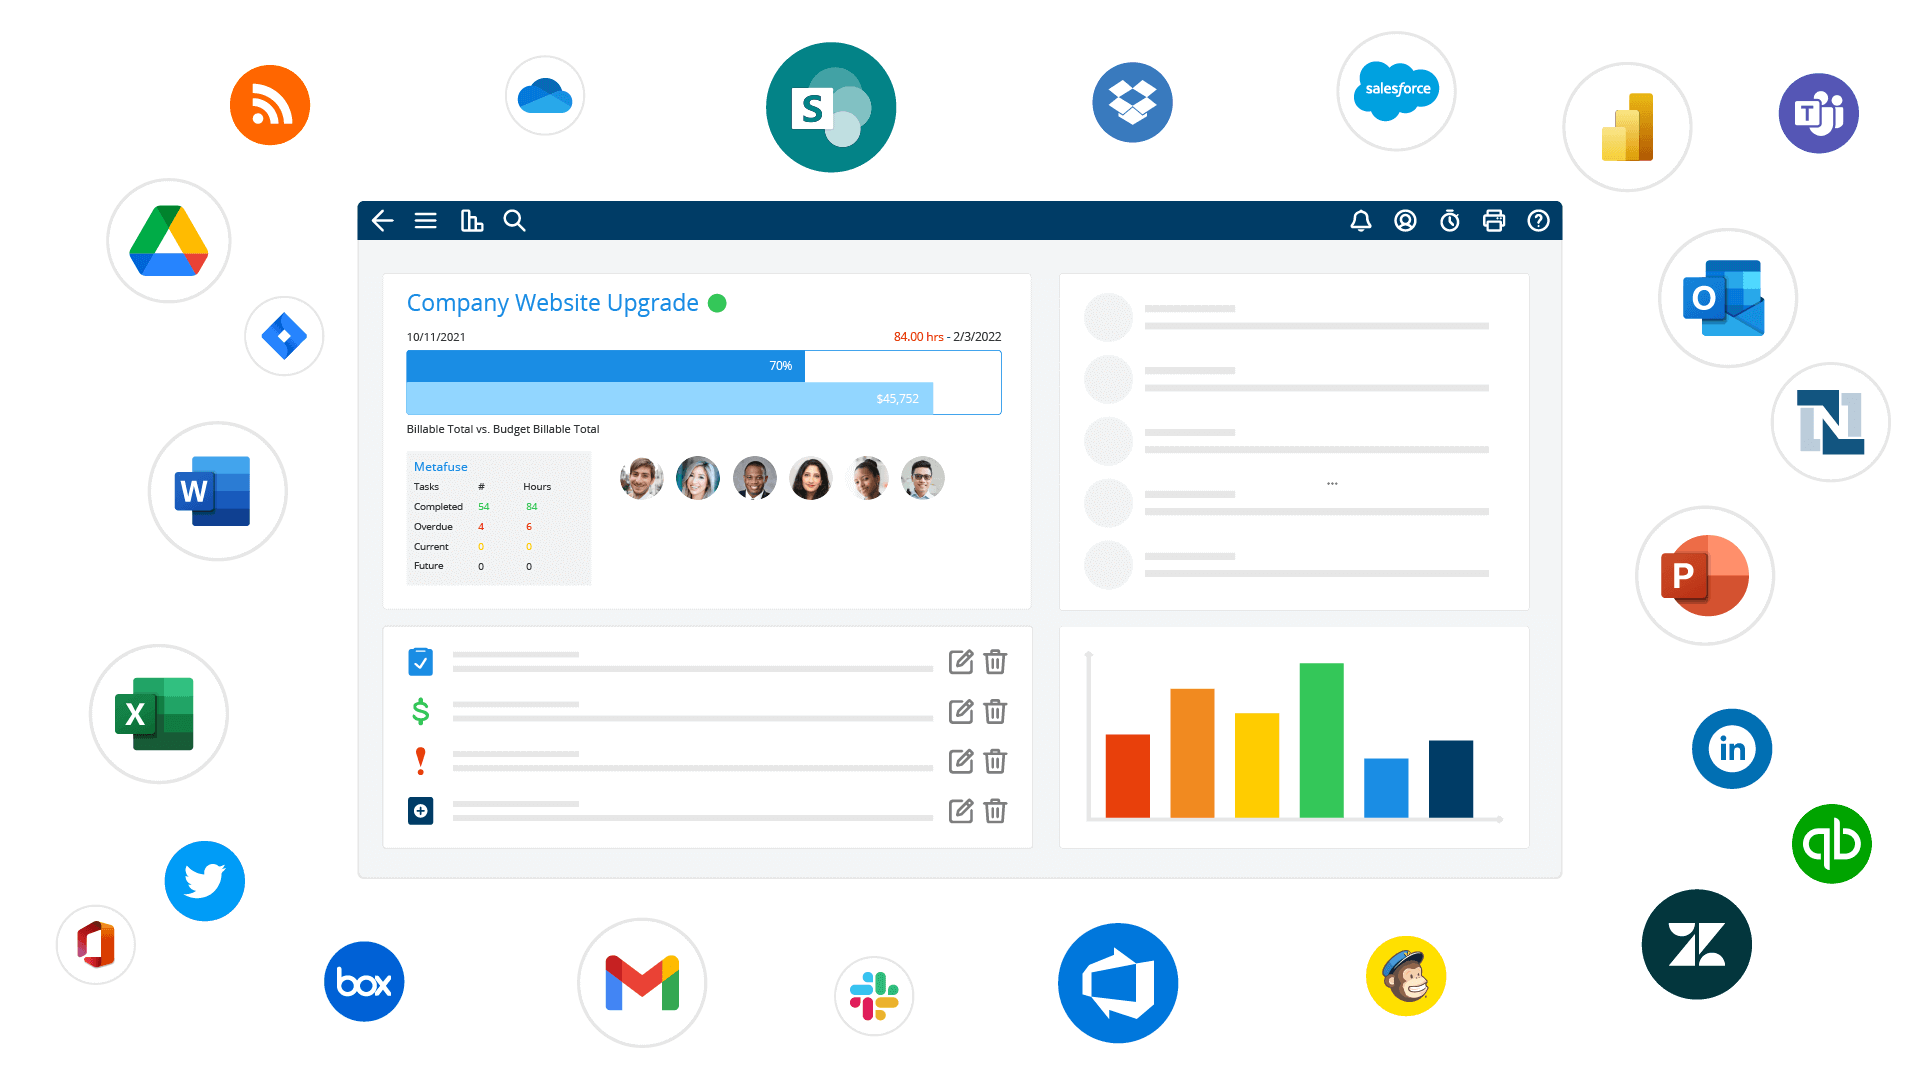The width and height of the screenshot is (1920, 1080).
Task: Click the Mailchimp monkey icon
Action: [x=1406, y=976]
